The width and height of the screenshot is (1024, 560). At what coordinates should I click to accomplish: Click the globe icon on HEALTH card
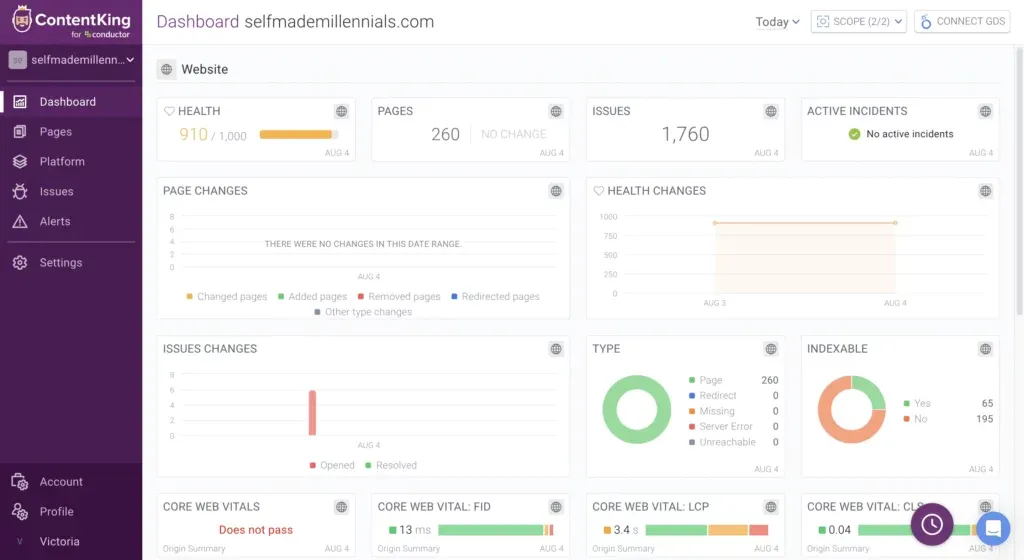click(x=342, y=112)
